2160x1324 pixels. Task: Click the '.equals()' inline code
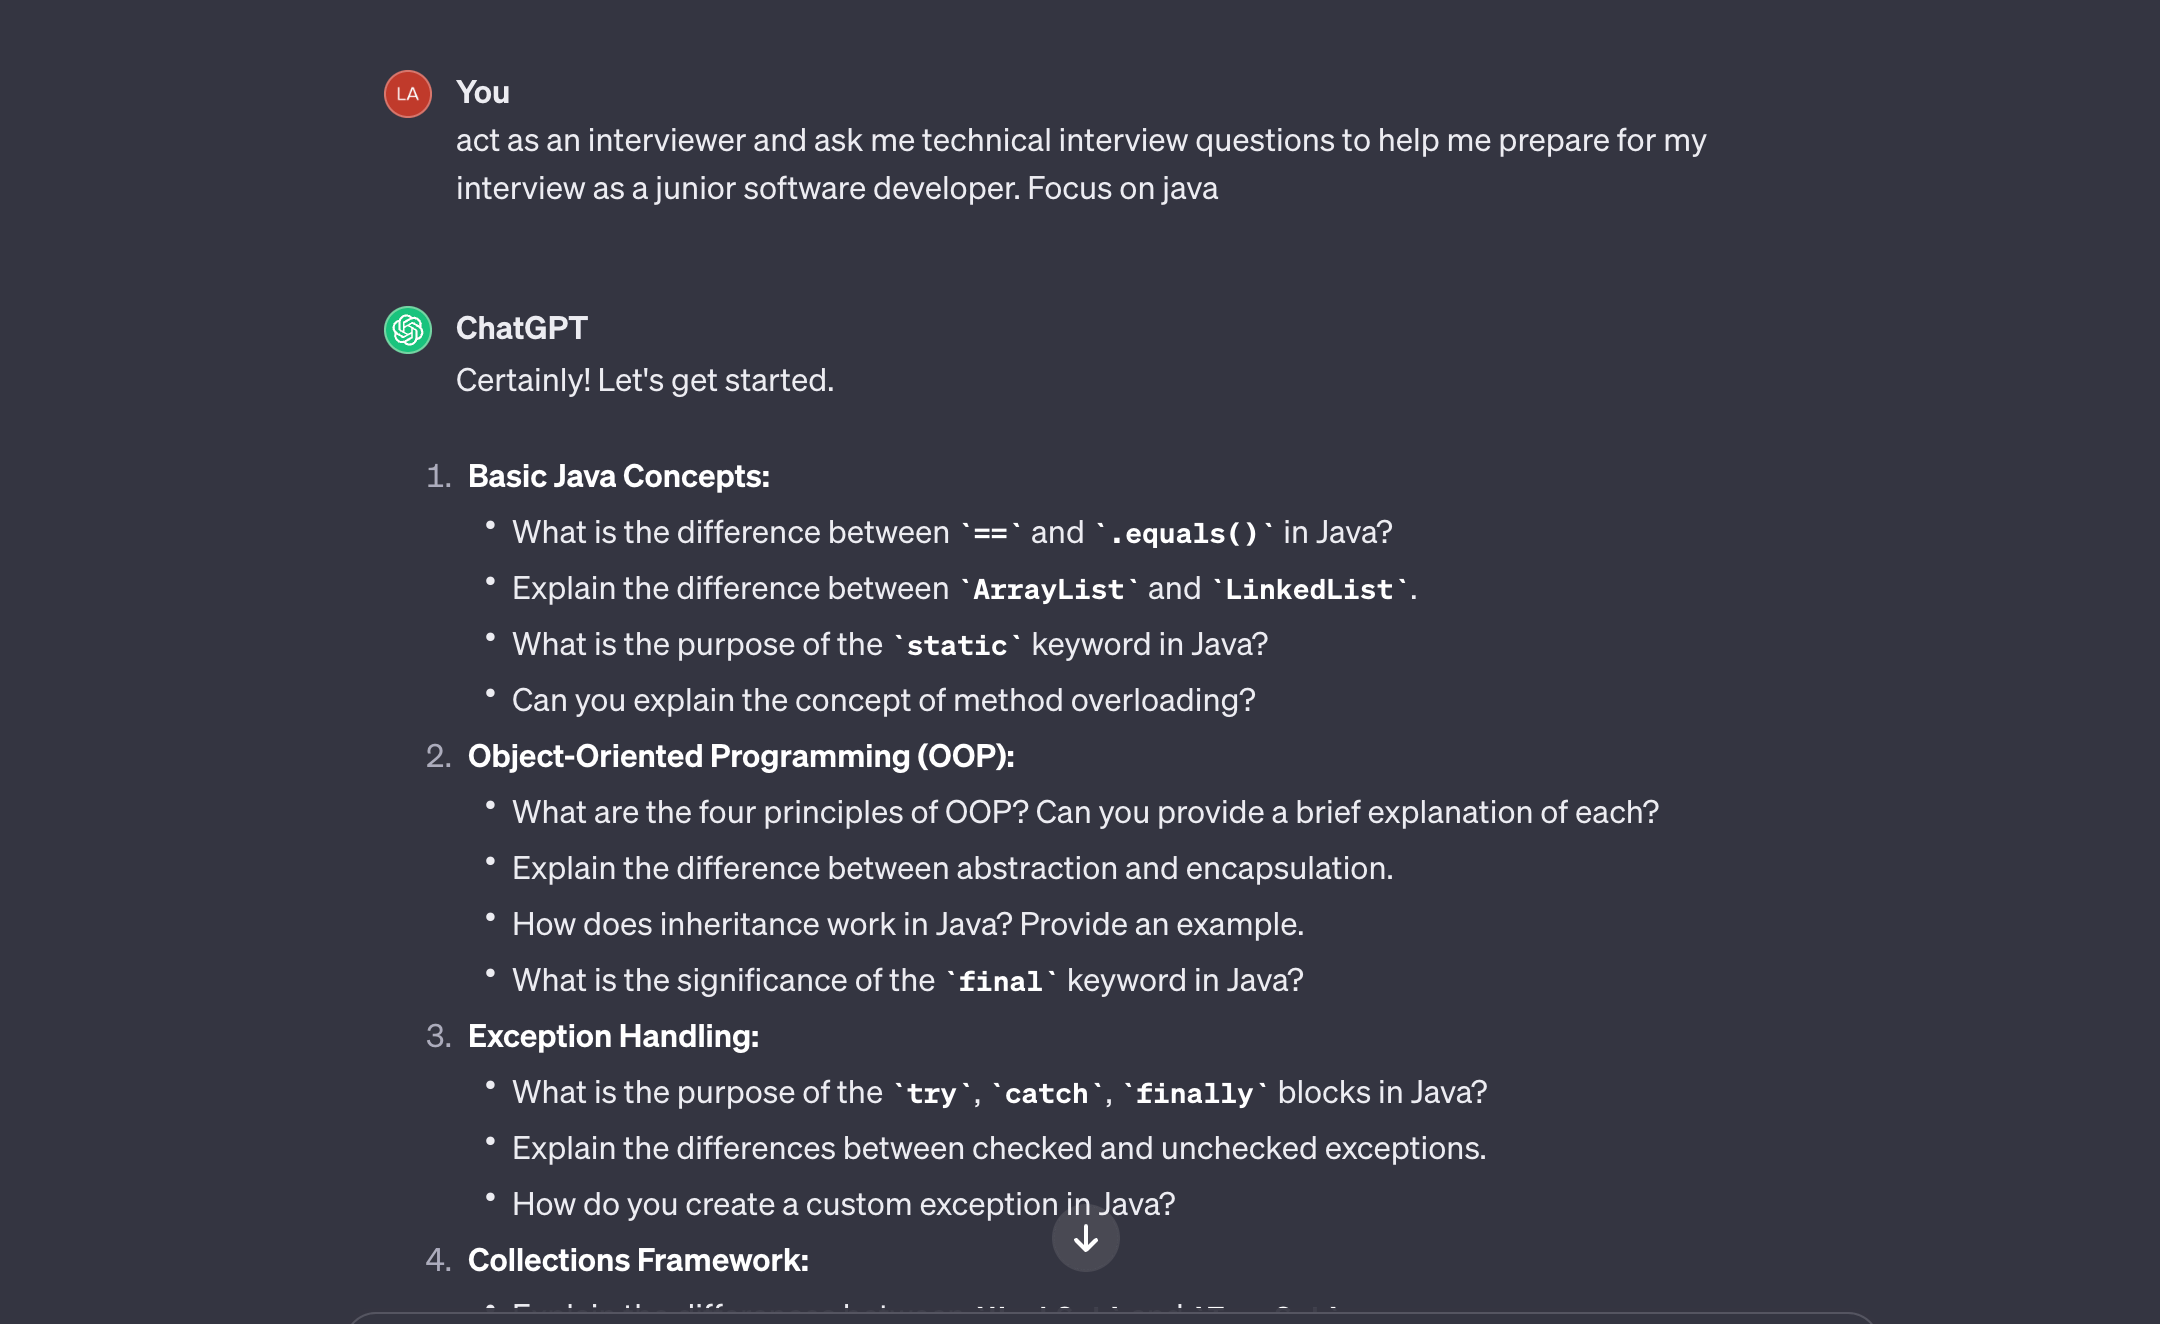tap(1184, 533)
